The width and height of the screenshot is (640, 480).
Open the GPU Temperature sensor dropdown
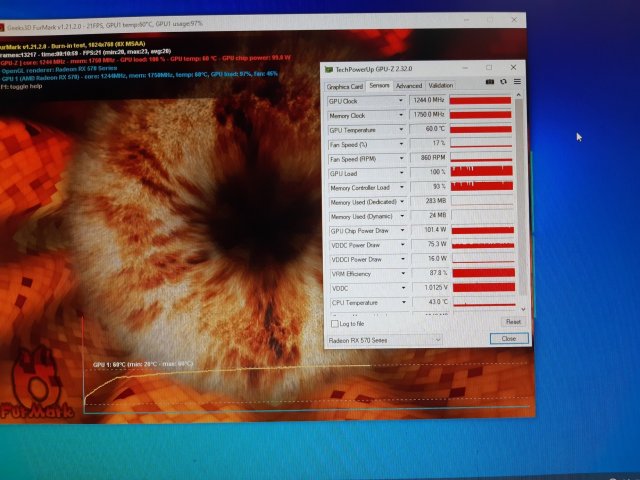tap(401, 129)
